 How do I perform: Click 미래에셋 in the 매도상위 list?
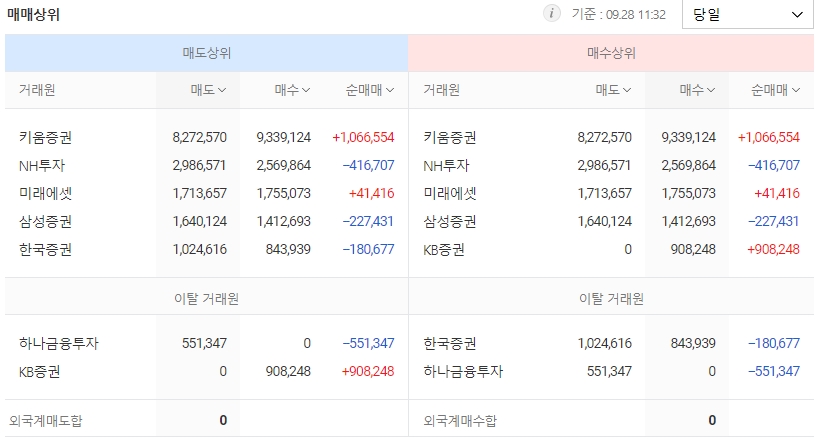(x=45, y=194)
